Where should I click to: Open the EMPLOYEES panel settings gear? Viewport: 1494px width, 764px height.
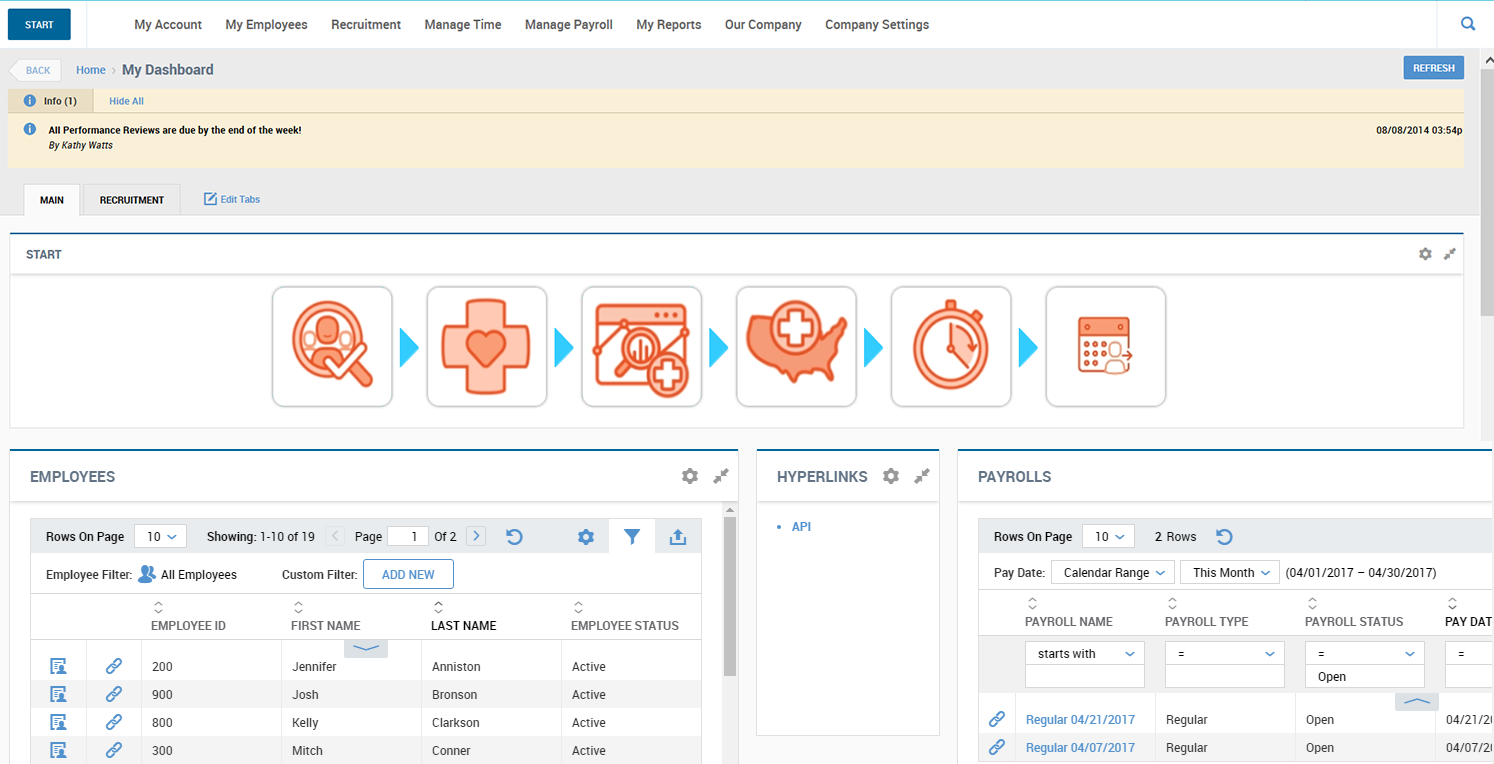690,476
